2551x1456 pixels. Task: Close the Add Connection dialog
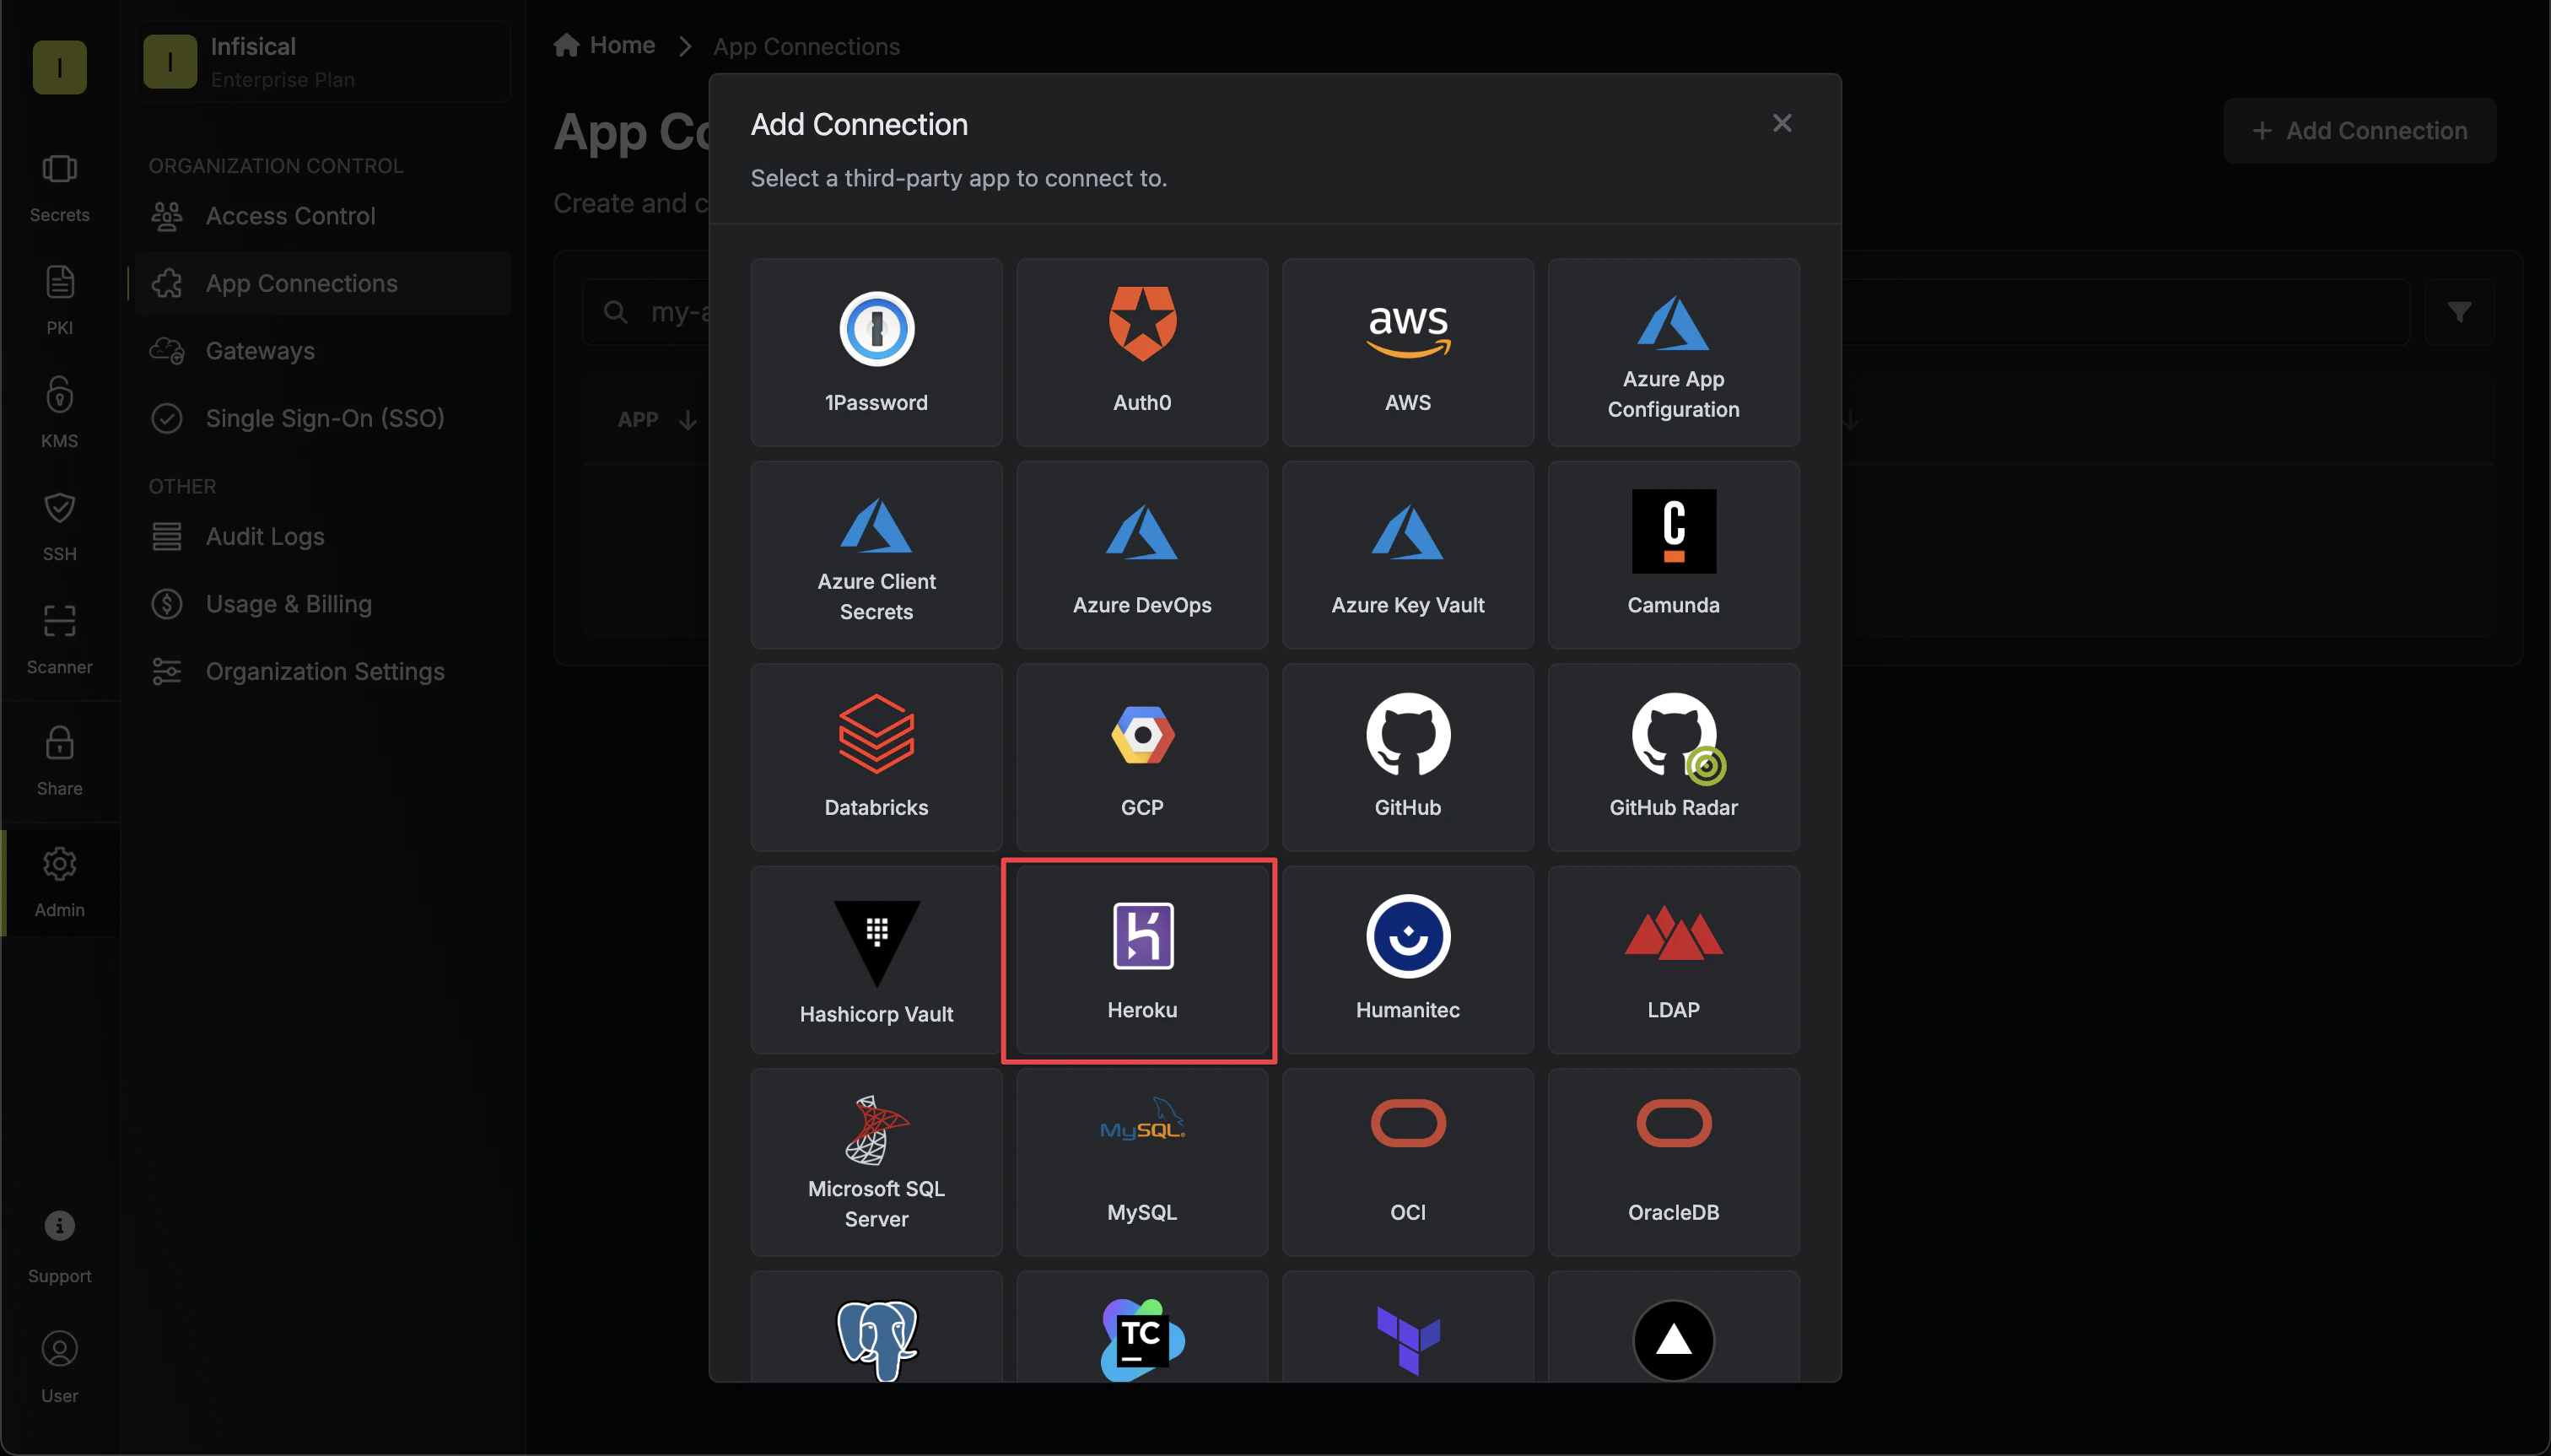click(x=1781, y=123)
